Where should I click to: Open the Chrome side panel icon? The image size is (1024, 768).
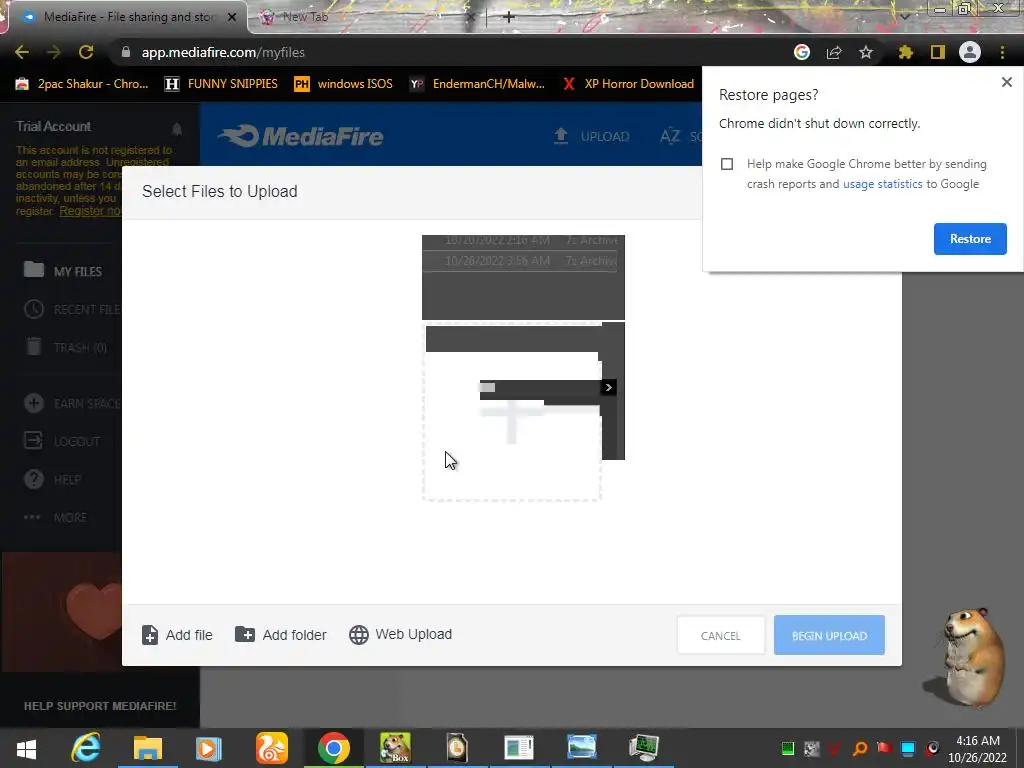coord(938,52)
